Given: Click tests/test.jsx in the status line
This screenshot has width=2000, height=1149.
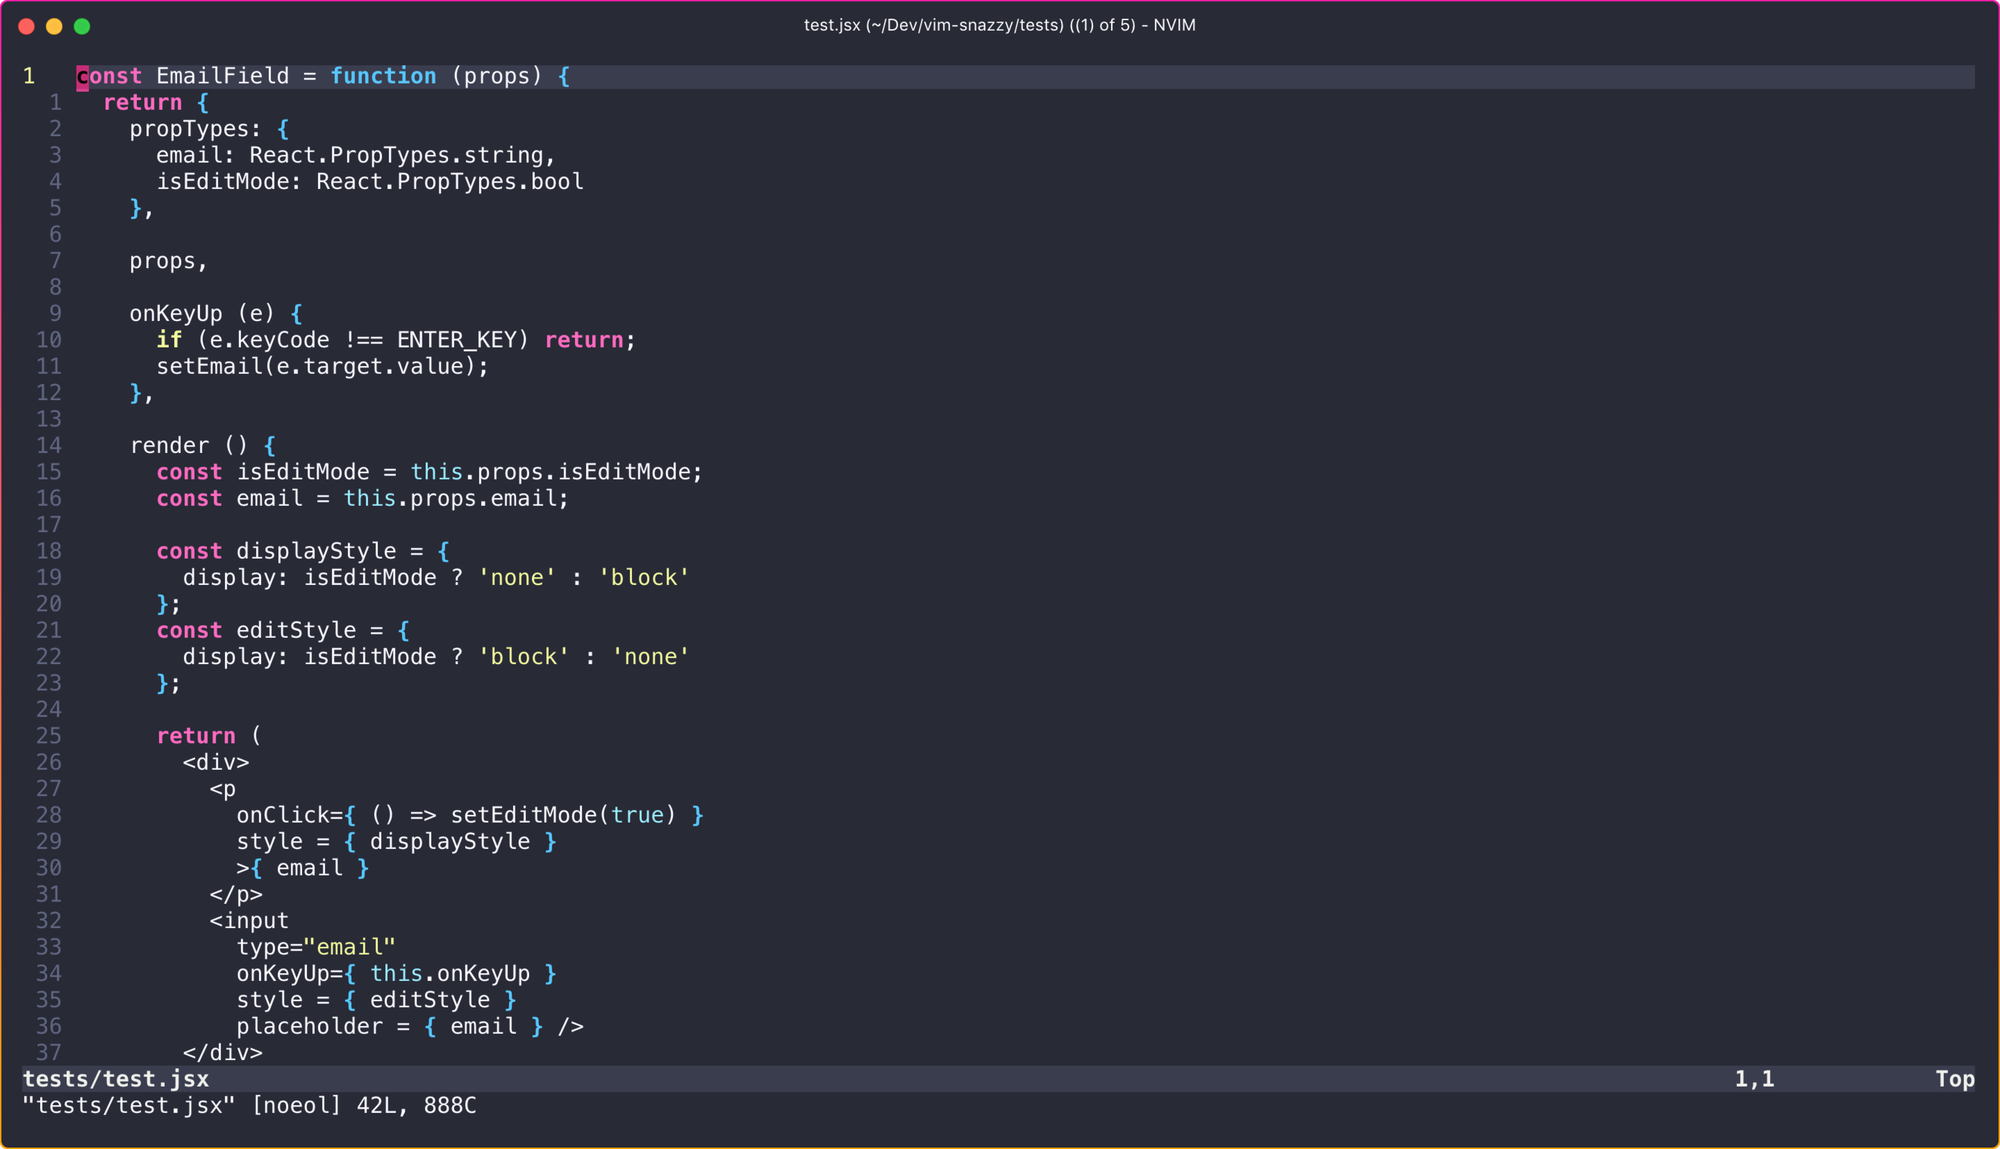Looking at the screenshot, I should (x=116, y=1079).
